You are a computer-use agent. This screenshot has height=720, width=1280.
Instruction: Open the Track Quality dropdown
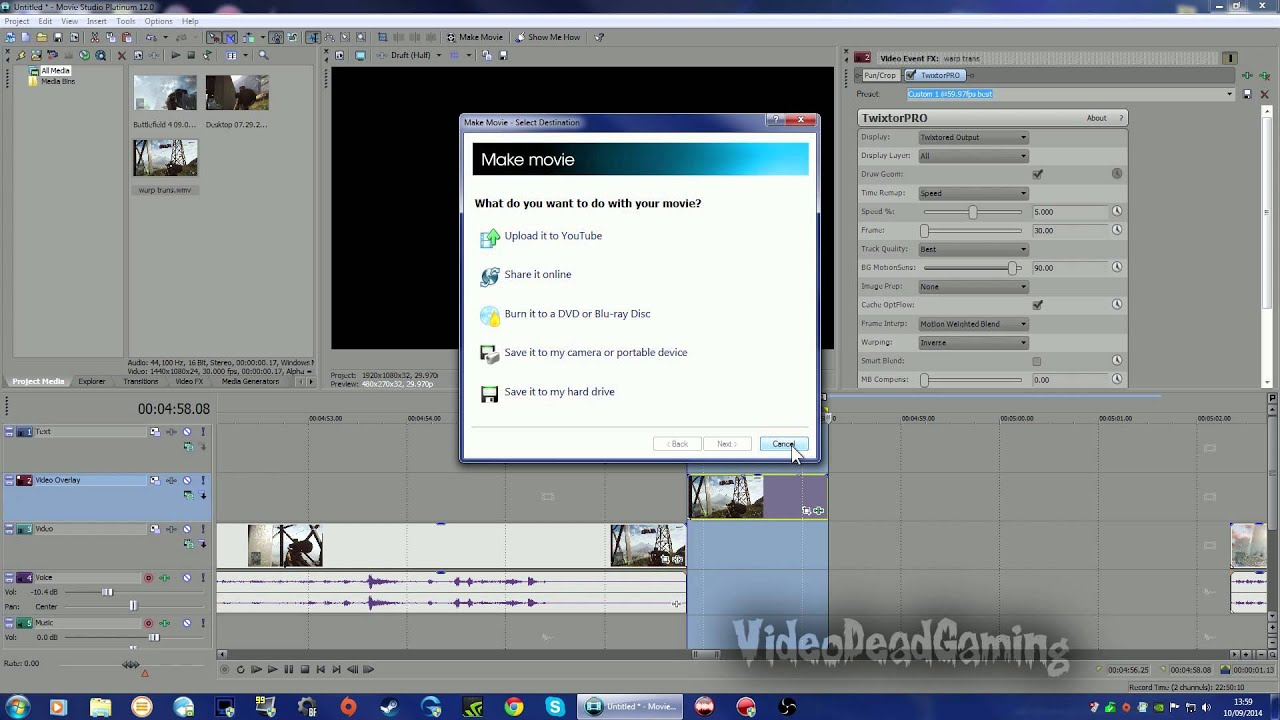(973, 249)
